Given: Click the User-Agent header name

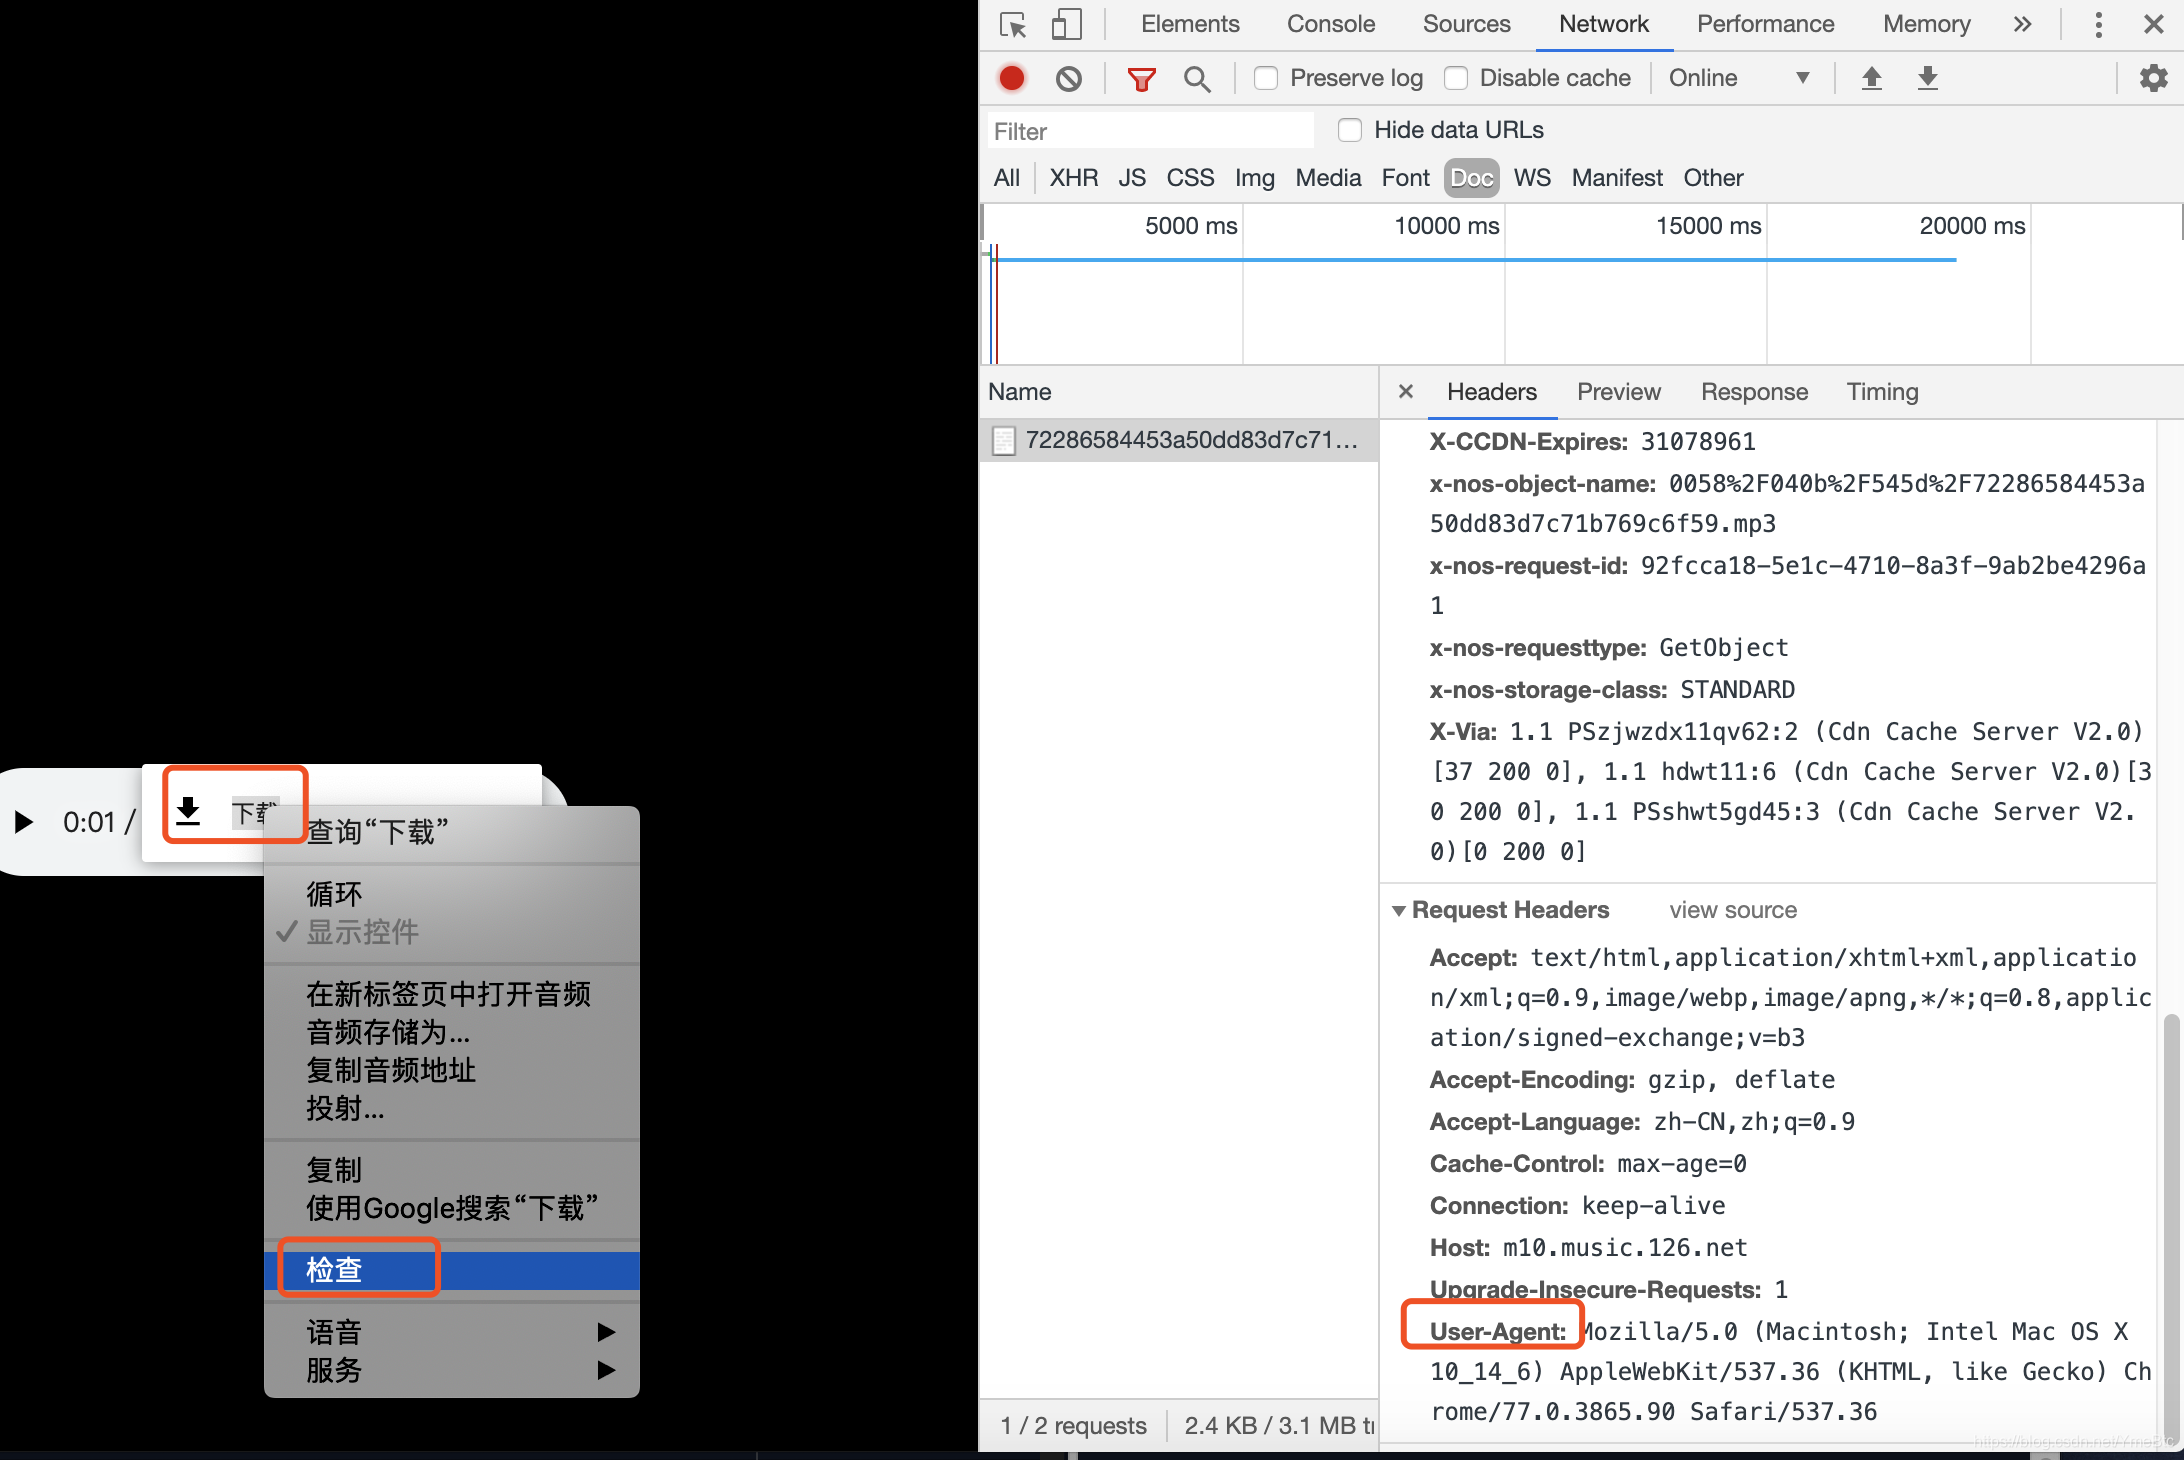Looking at the screenshot, I should [1497, 1331].
